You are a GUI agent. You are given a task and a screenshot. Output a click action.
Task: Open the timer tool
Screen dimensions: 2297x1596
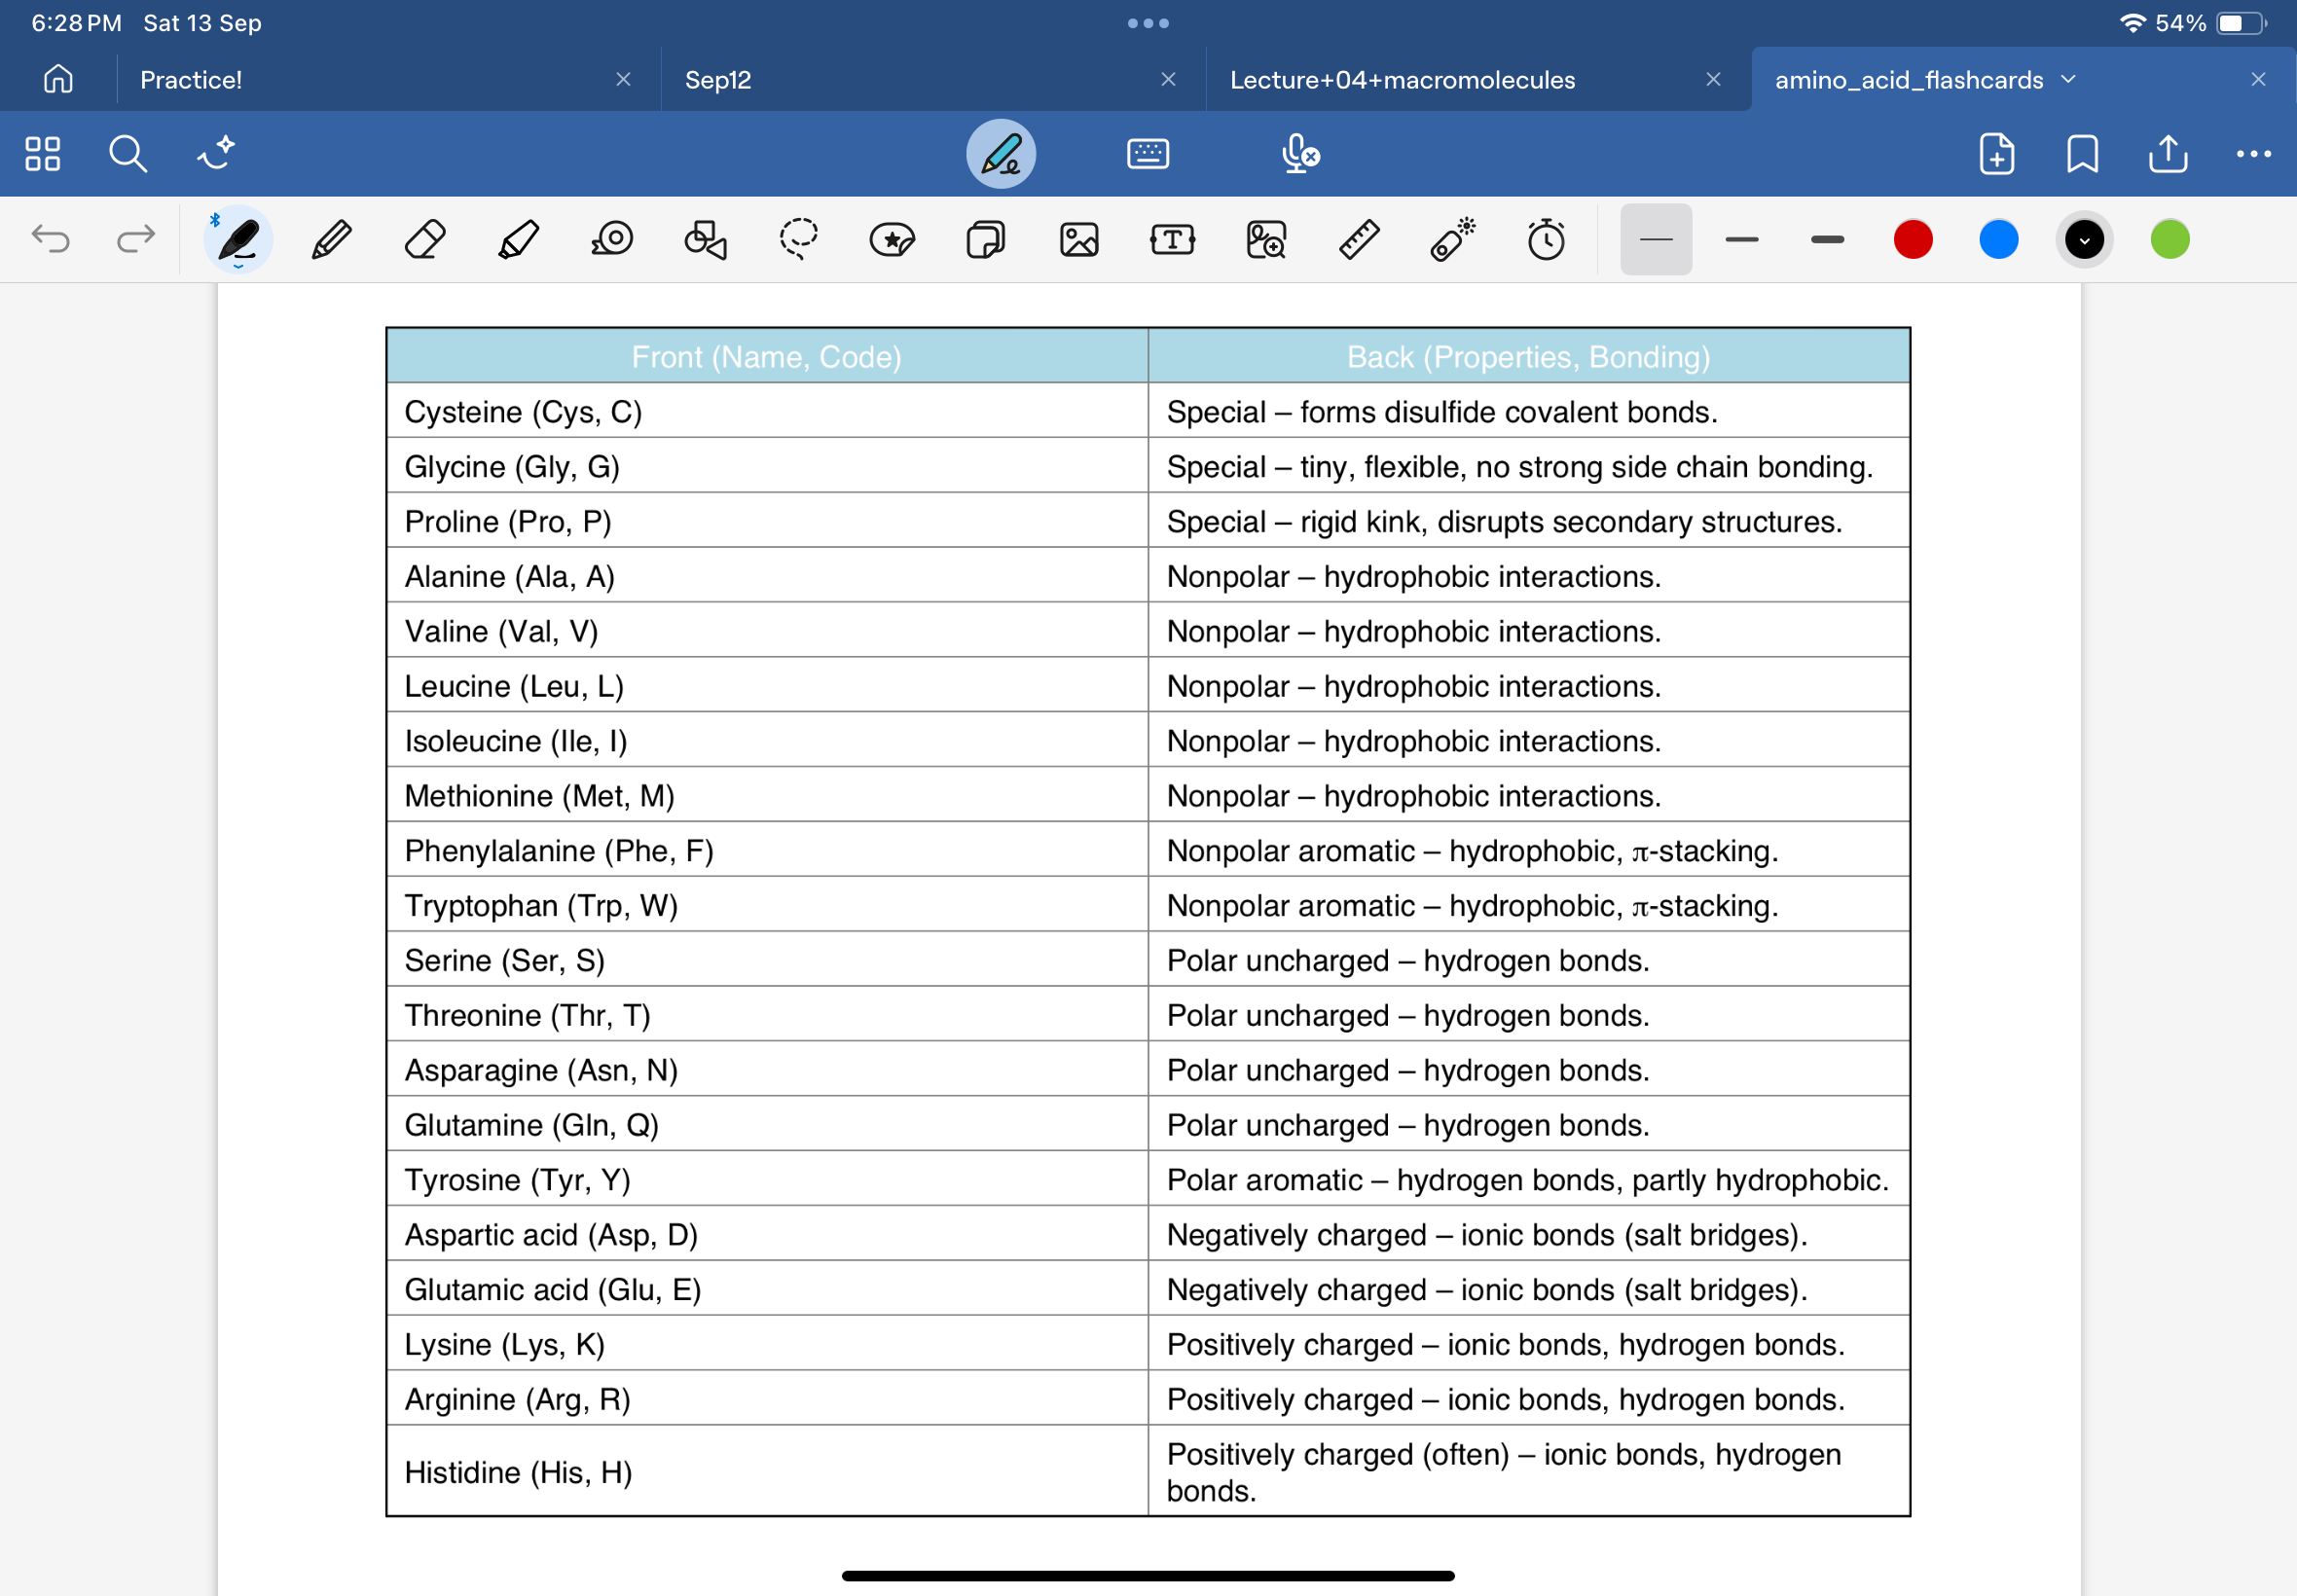click(1546, 239)
